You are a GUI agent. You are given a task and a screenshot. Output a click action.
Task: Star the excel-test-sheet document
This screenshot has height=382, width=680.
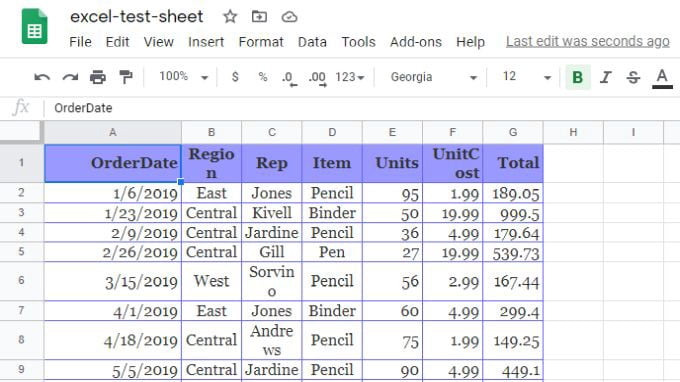230,17
